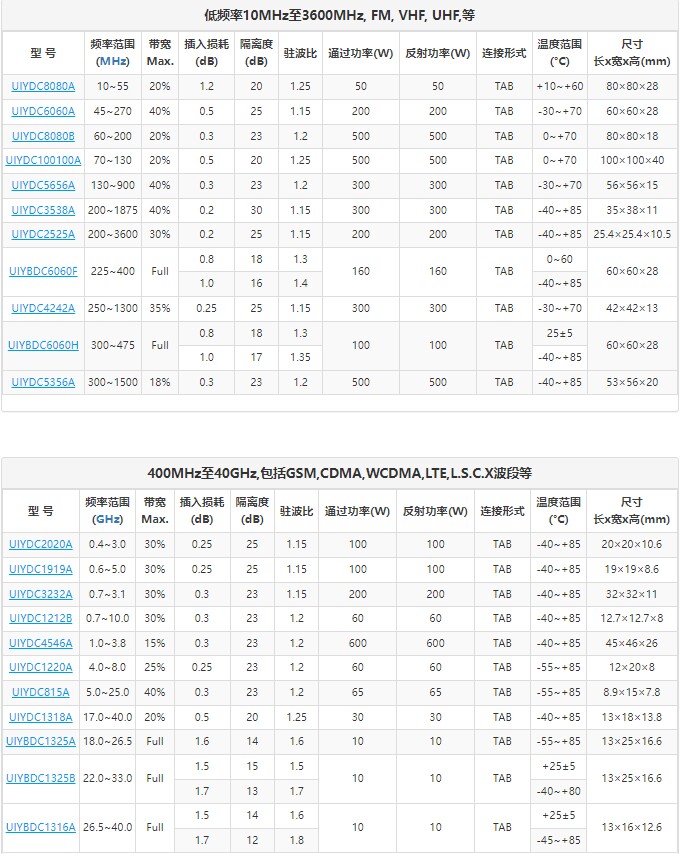Click frequency range cell '26.5~40.0'
This screenshot has height=854, width=681.
click(x=107, y=827)
